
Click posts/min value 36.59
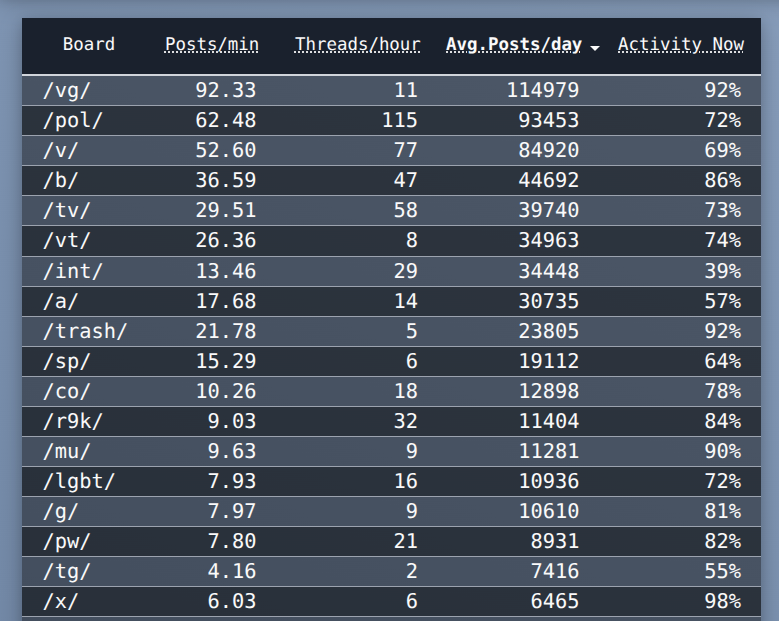(x=226, y=180)
